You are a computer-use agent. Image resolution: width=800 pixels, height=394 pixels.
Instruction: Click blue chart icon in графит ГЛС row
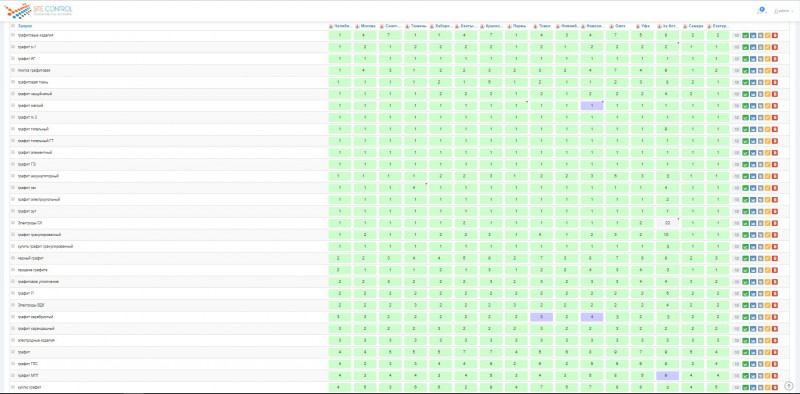coord(753,364)
